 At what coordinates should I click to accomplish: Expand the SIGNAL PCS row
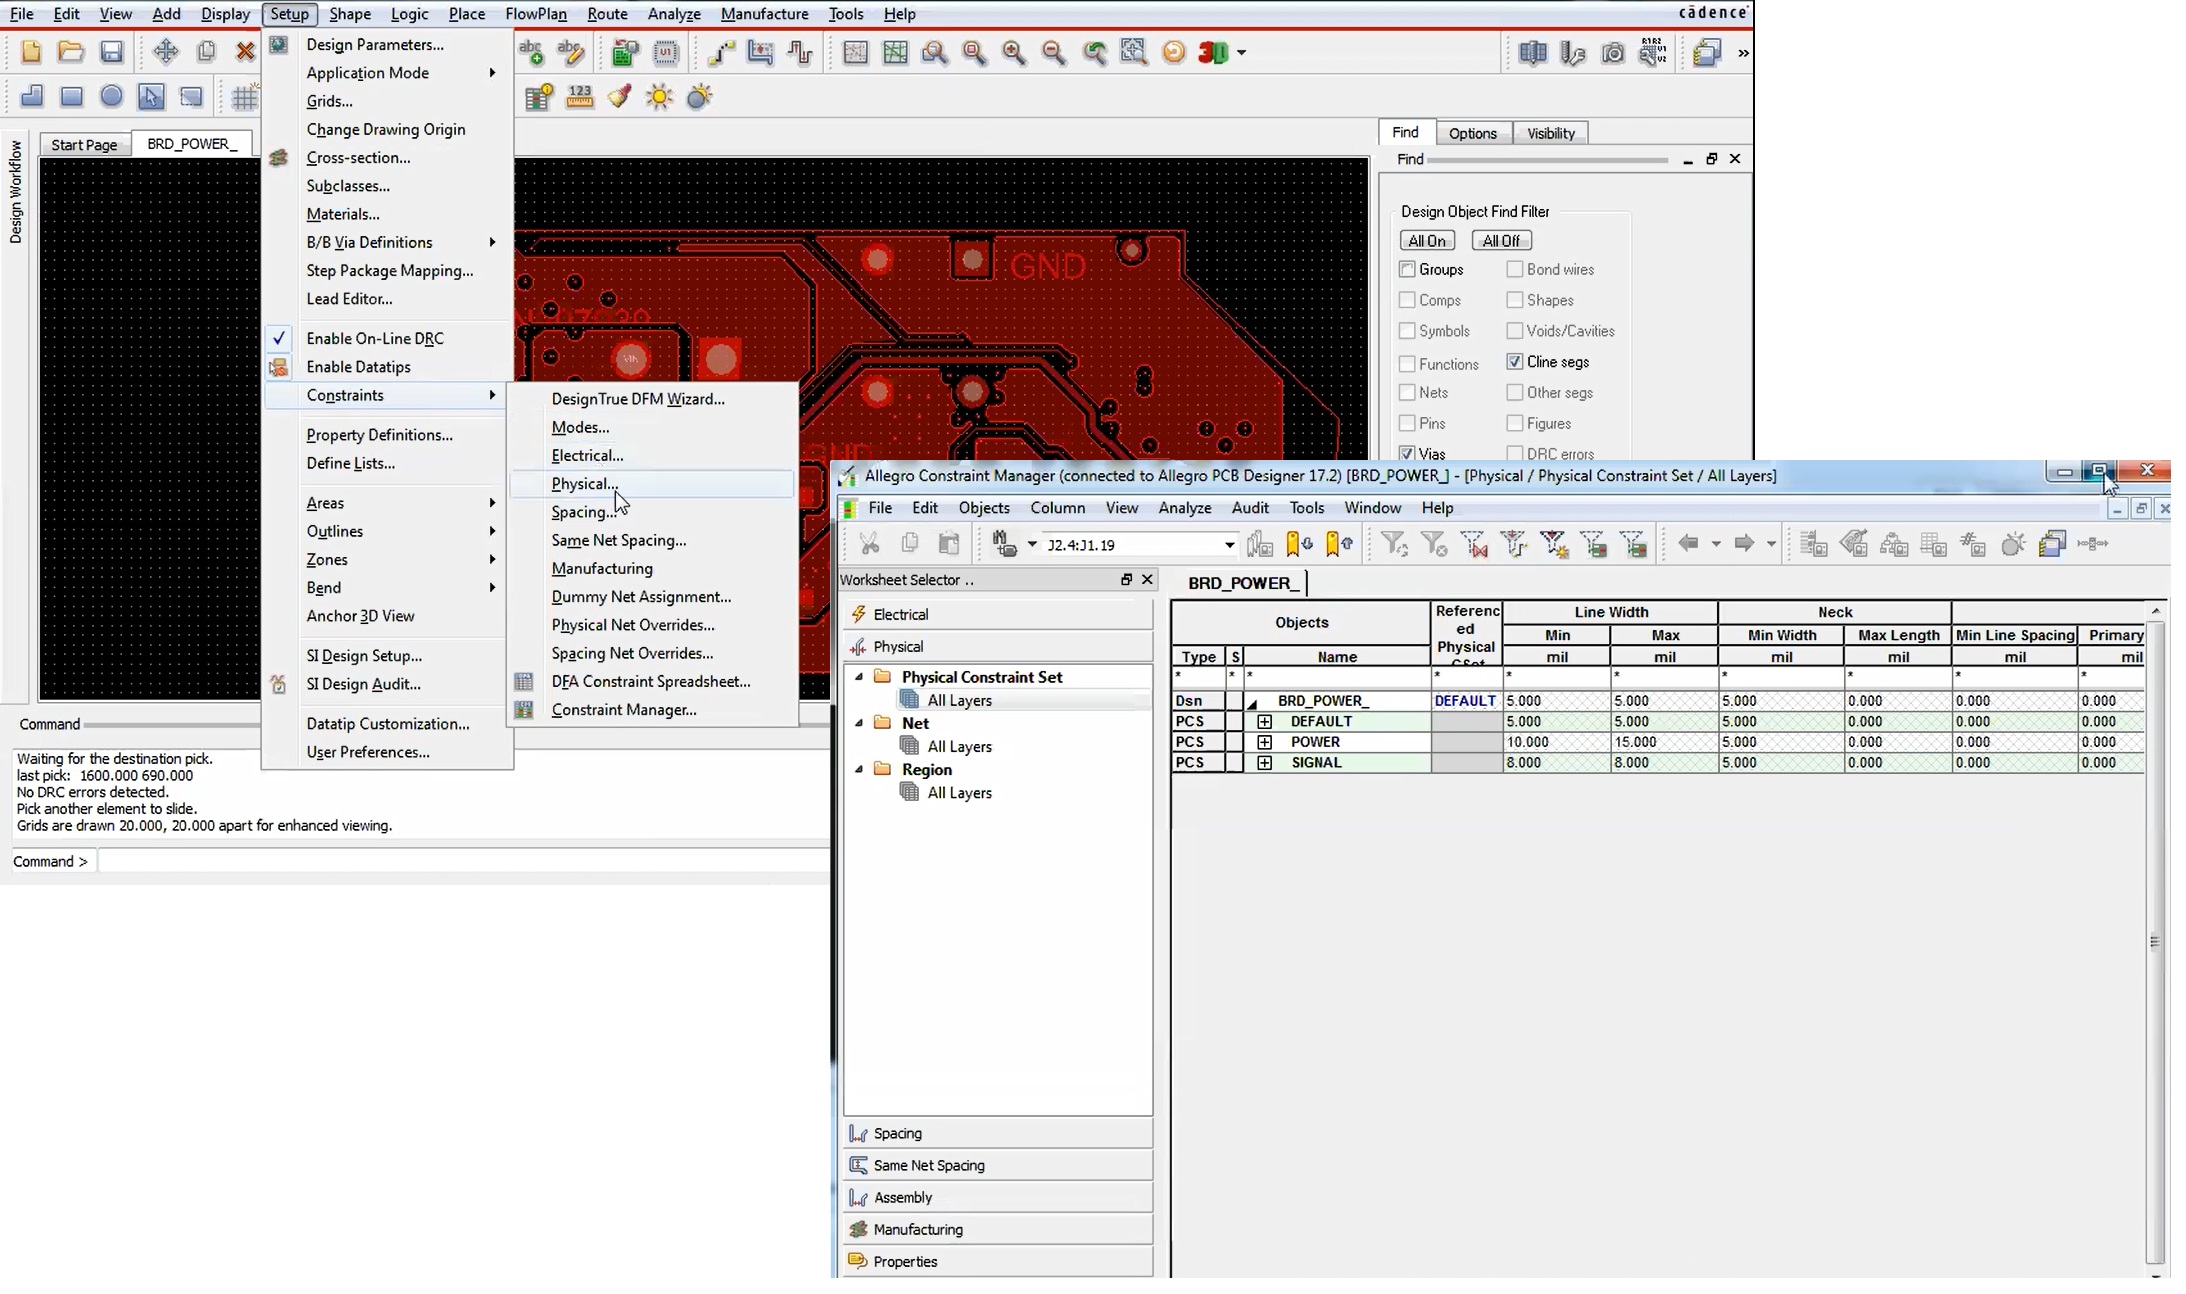[1264, 763]
